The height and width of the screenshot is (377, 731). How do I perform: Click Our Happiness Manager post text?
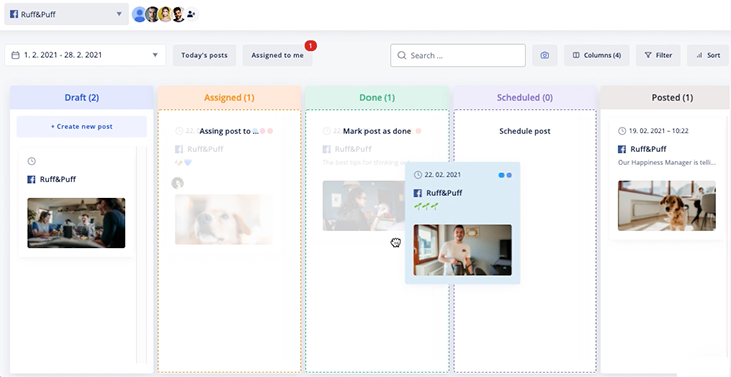667,163
